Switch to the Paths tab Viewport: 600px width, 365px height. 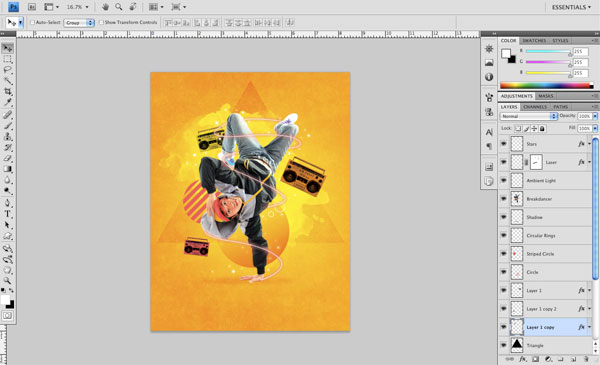coord(561,107)
